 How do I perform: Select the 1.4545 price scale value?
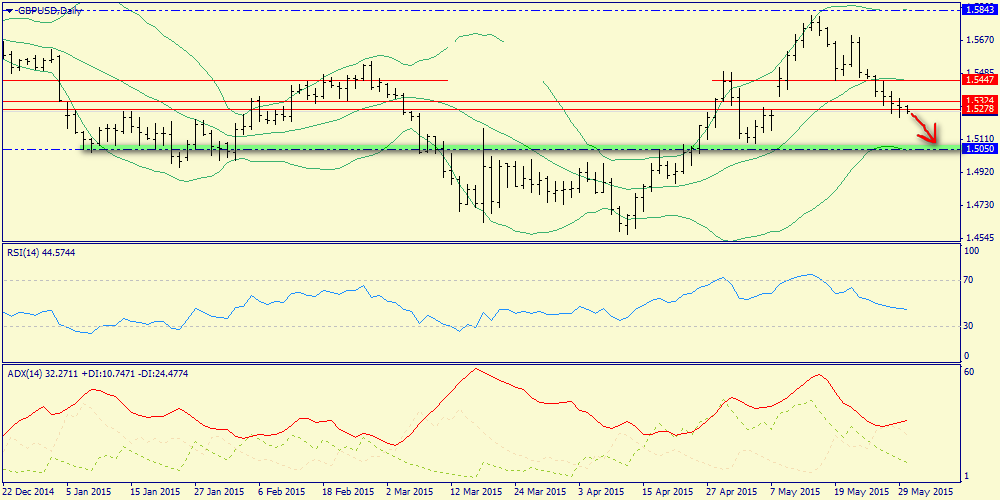980,237
